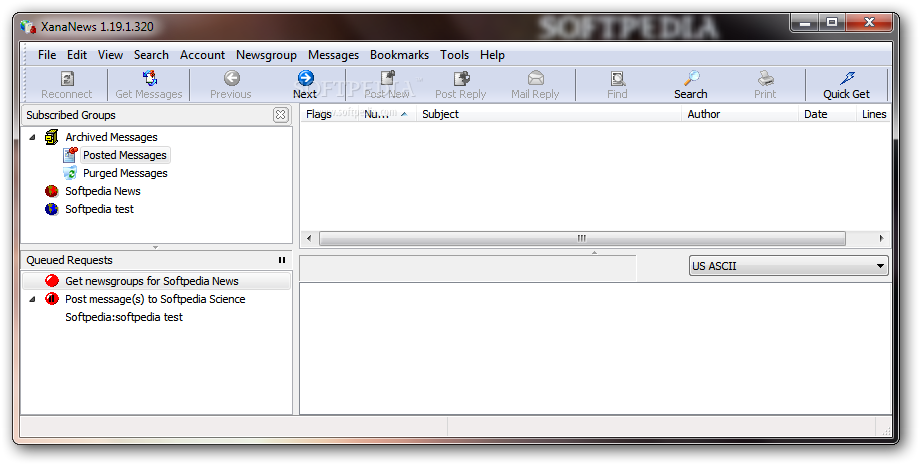Click the Subject column header

click(x=549, y=114)
